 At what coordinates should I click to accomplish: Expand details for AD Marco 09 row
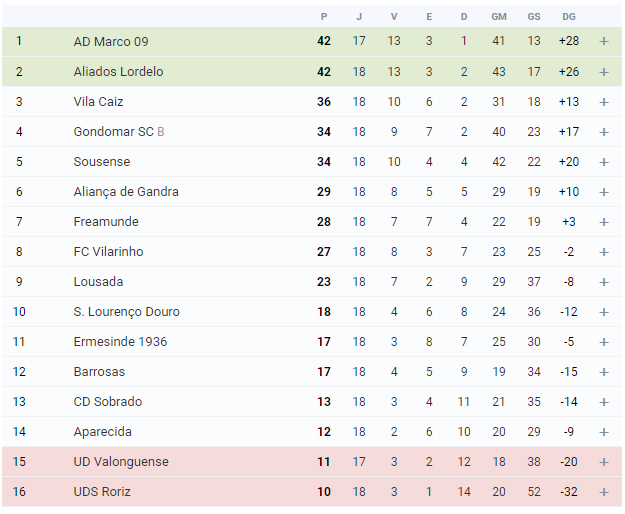tap(603, 41)
